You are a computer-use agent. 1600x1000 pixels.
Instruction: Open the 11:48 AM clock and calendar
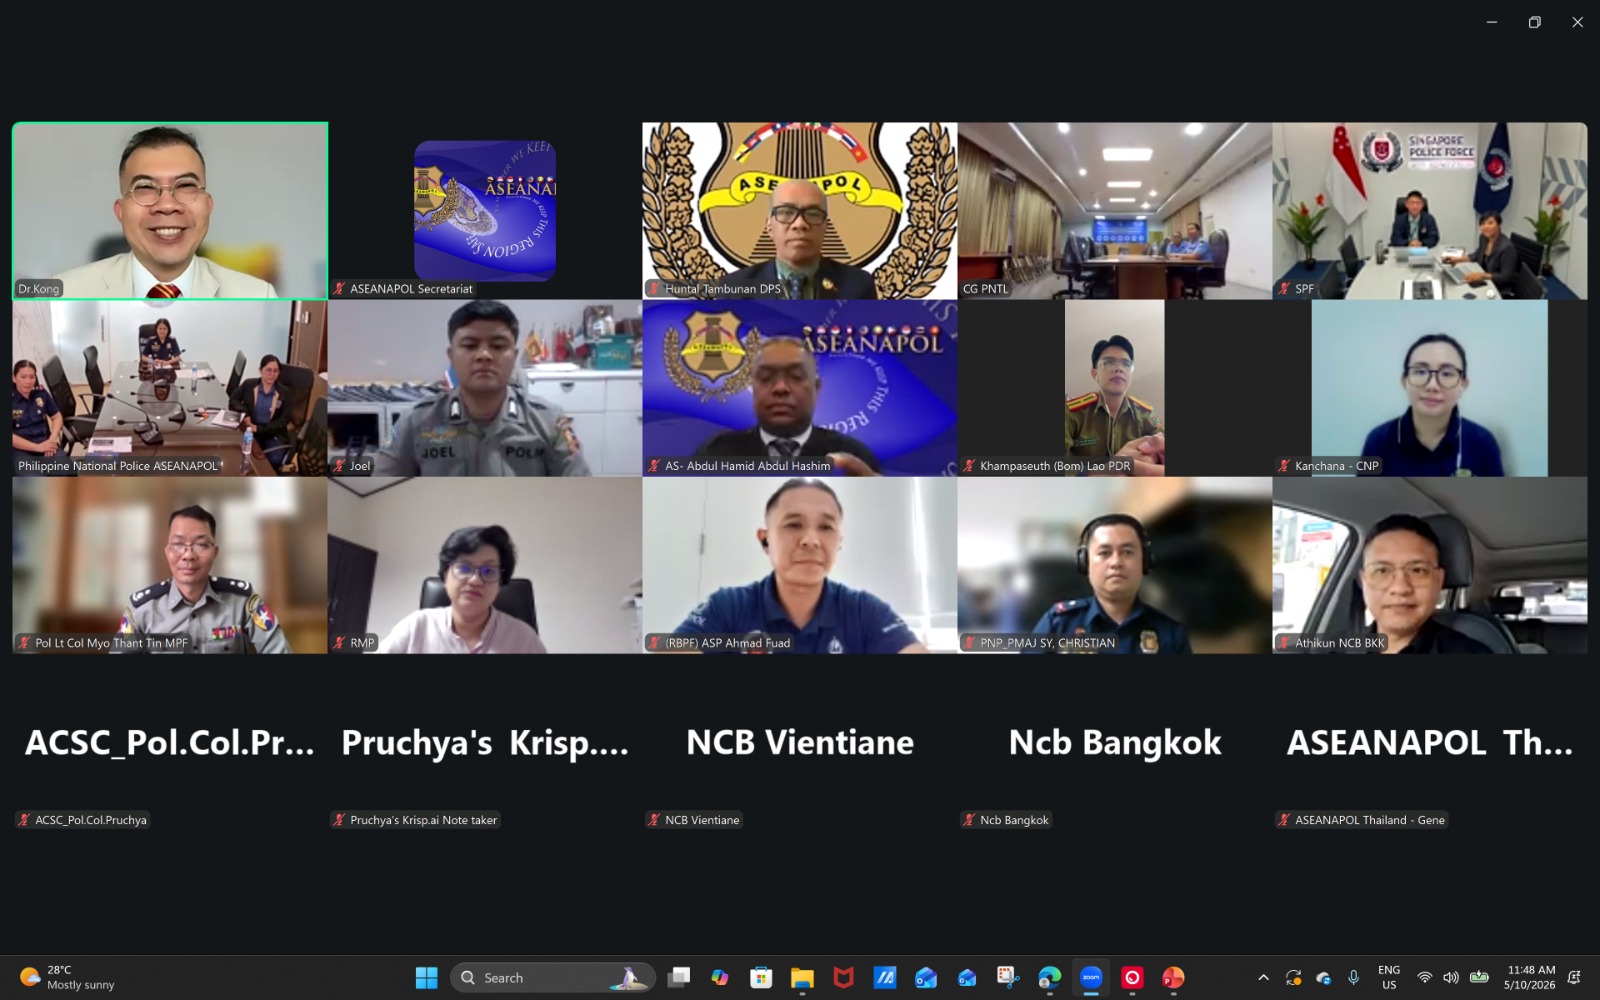click(x=1531, y=978)
